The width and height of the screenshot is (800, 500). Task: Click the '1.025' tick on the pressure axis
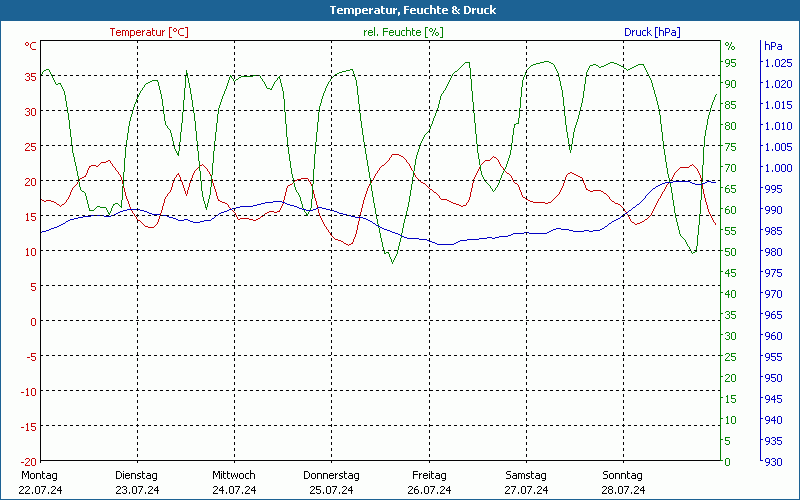pos(778,63)
